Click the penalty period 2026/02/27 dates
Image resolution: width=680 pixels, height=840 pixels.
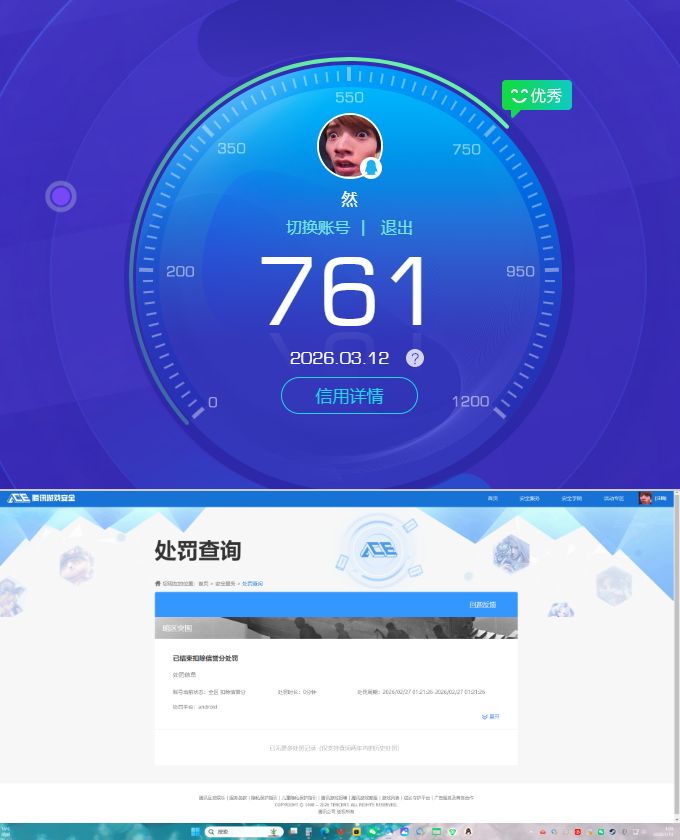(x=434, y=692)
